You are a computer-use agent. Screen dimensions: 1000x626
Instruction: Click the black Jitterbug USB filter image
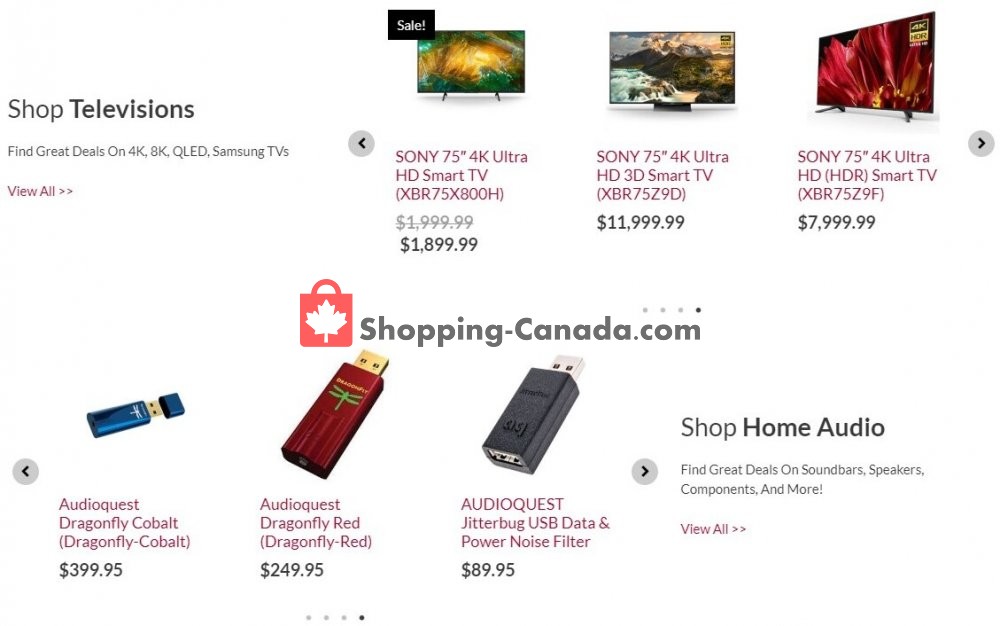click(533, 415)
